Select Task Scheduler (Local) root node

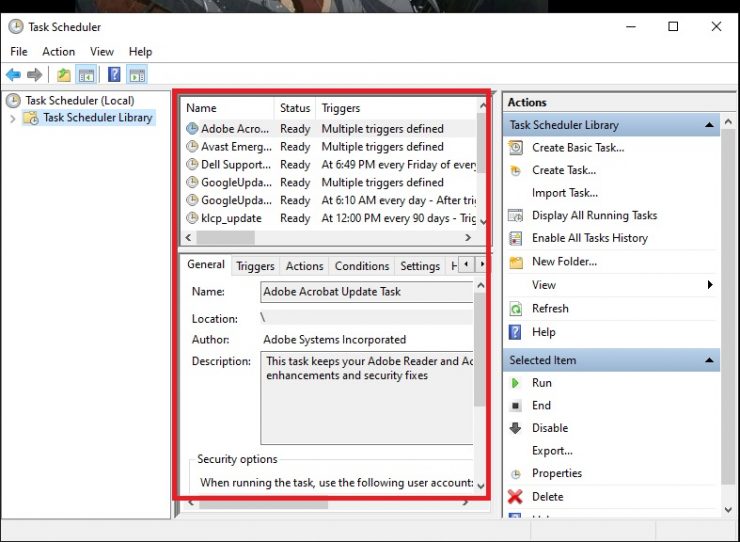(x=80, y=101)
